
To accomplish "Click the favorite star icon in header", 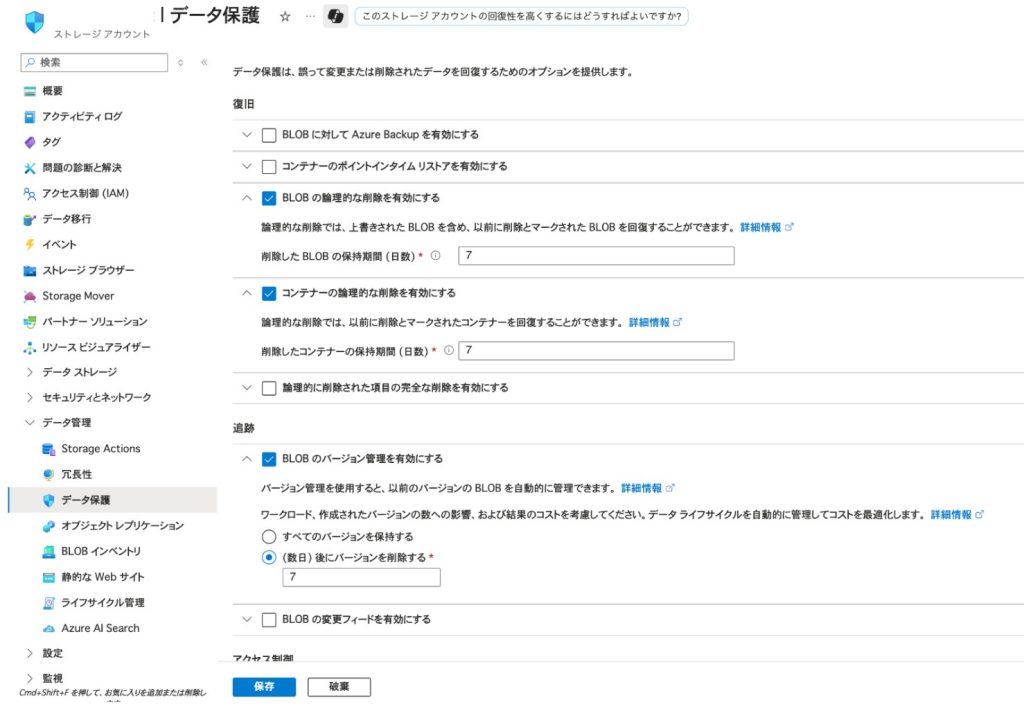I will point(285,17).
